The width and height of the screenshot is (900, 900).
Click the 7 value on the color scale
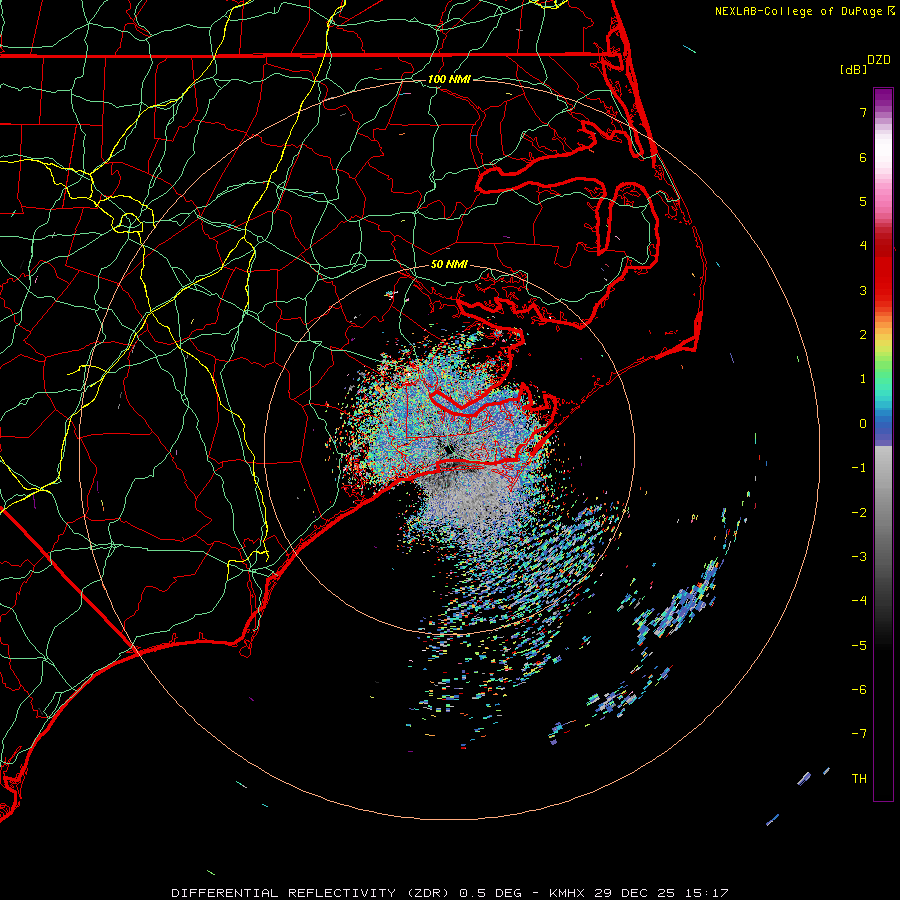(863, 112)
